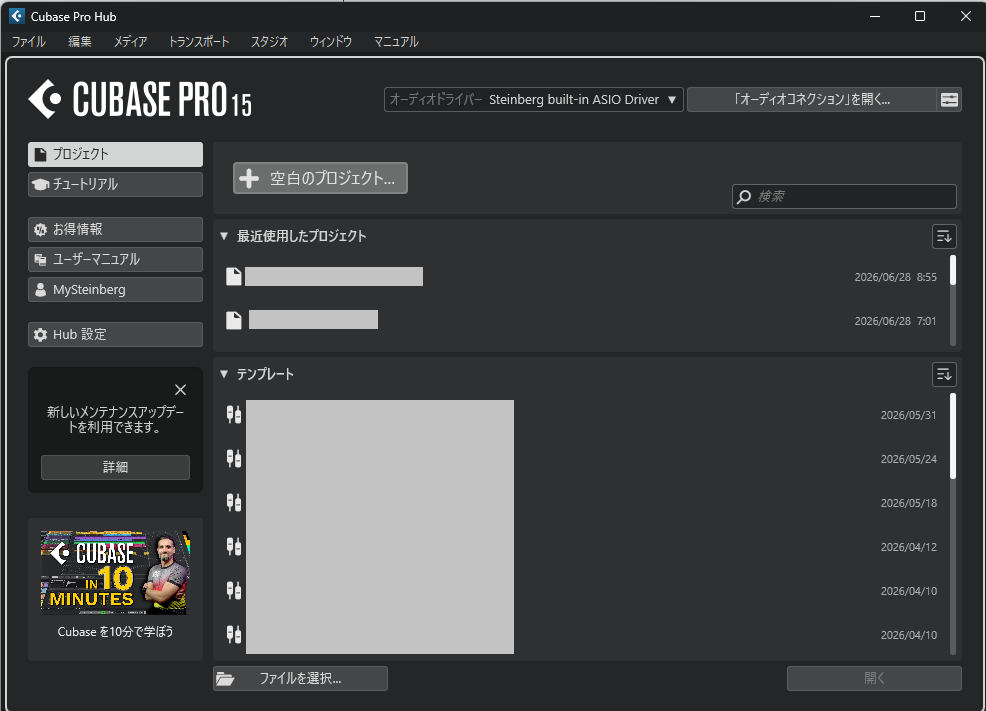Click the person icon on MySteinberg
This screenshot has width=986, height=711.
tap(40, 290)
